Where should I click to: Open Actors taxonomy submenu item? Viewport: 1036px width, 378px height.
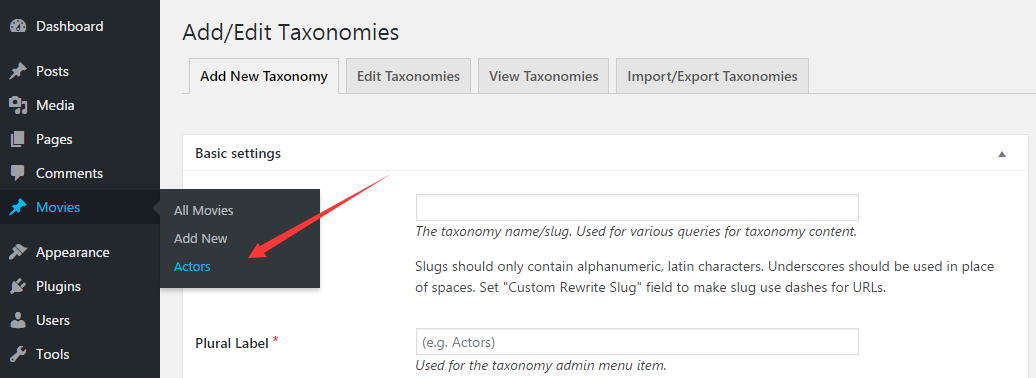[x=192, y=267]
